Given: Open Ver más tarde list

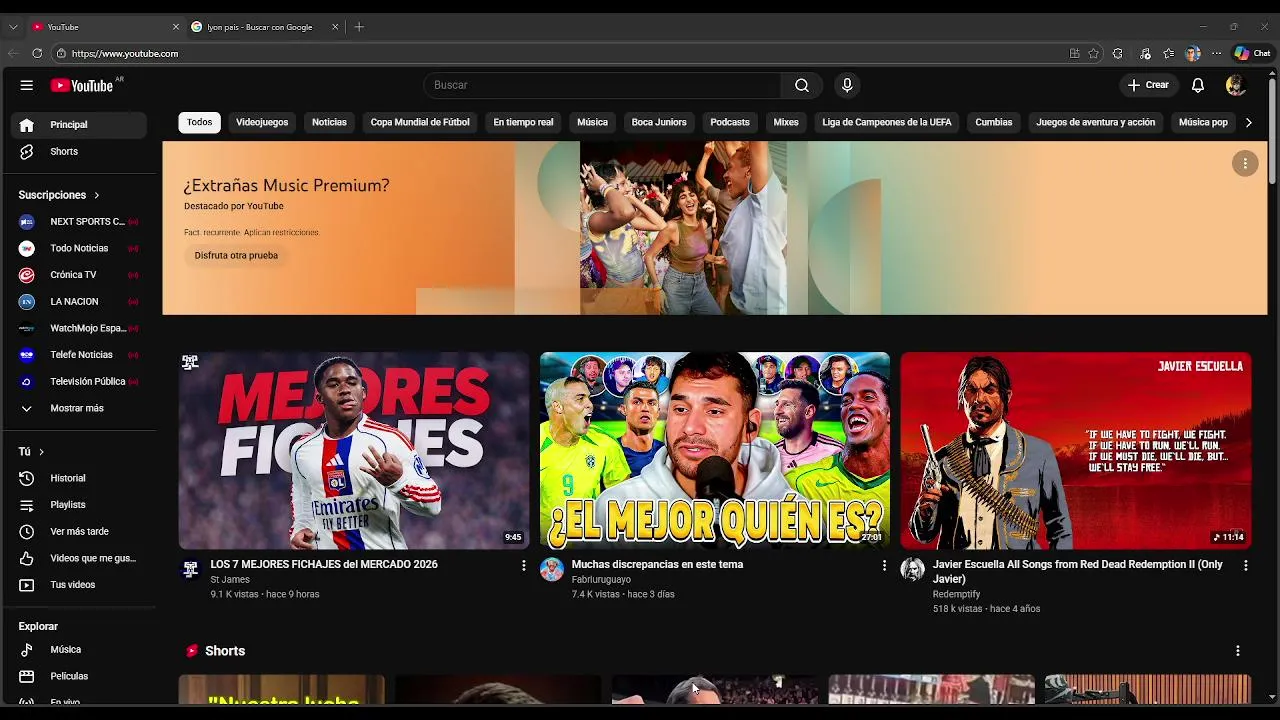Looking at the screenshot, I should 79,532.
